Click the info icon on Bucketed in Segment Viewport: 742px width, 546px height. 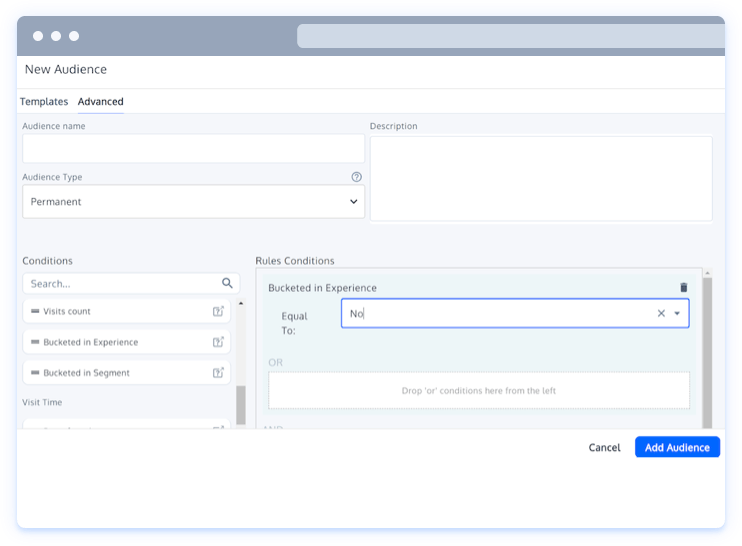218,373
